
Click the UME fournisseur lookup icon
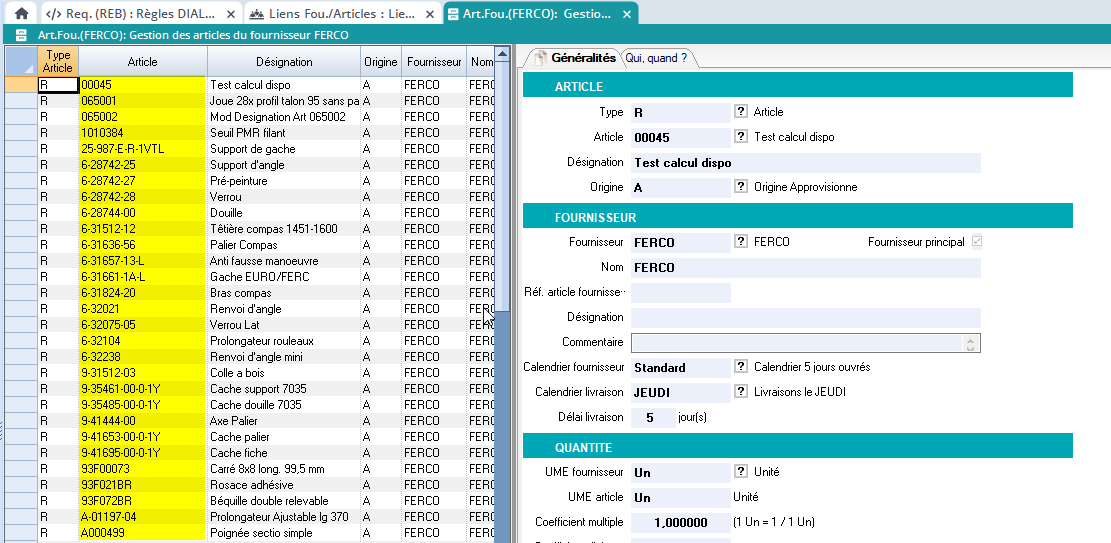pyautogui.click(x=741, y=472)
